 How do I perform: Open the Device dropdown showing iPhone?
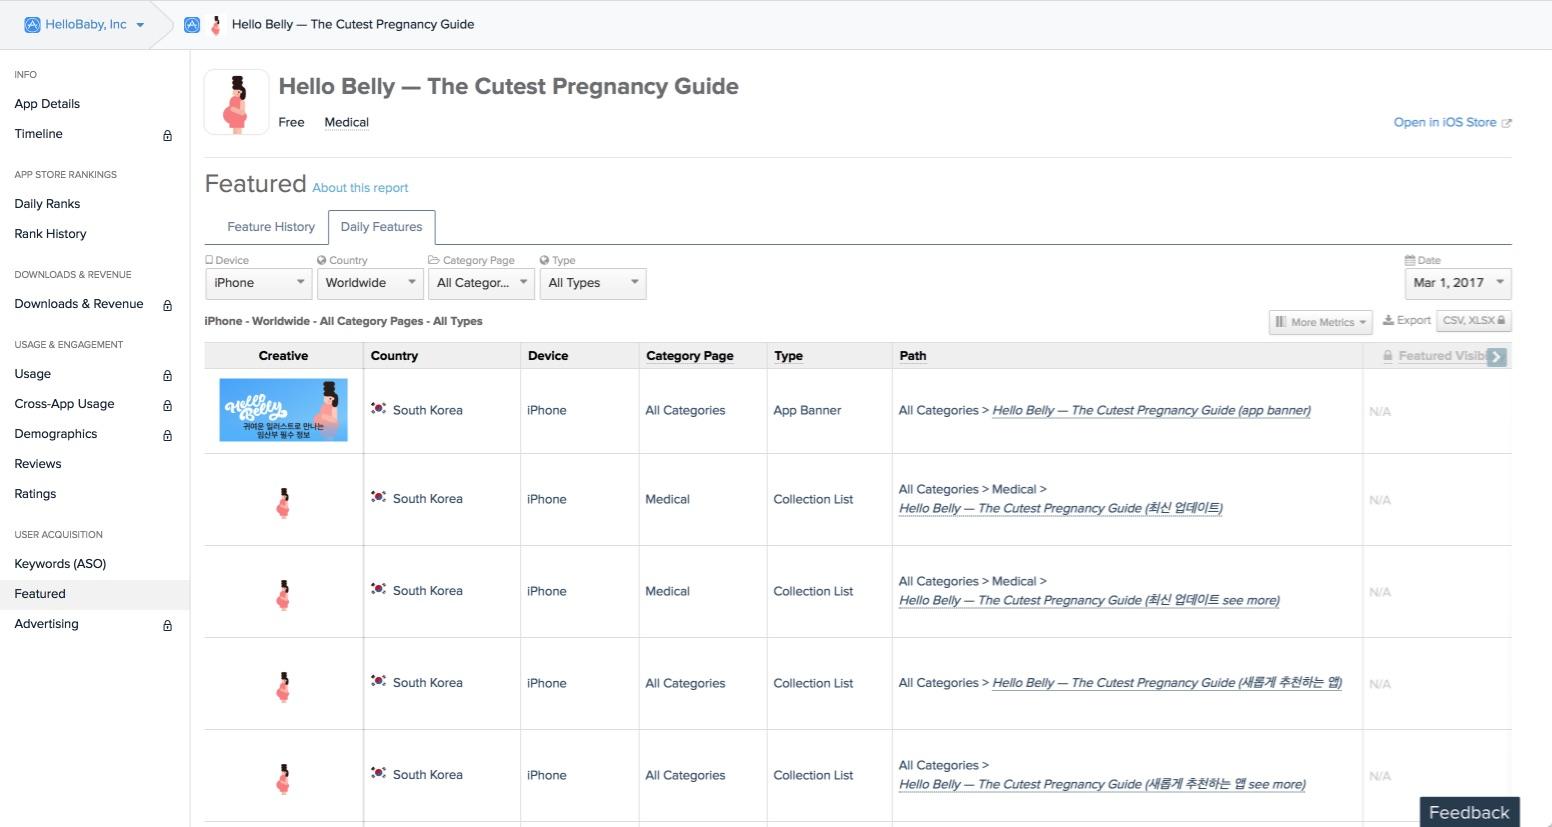[259, 283]
